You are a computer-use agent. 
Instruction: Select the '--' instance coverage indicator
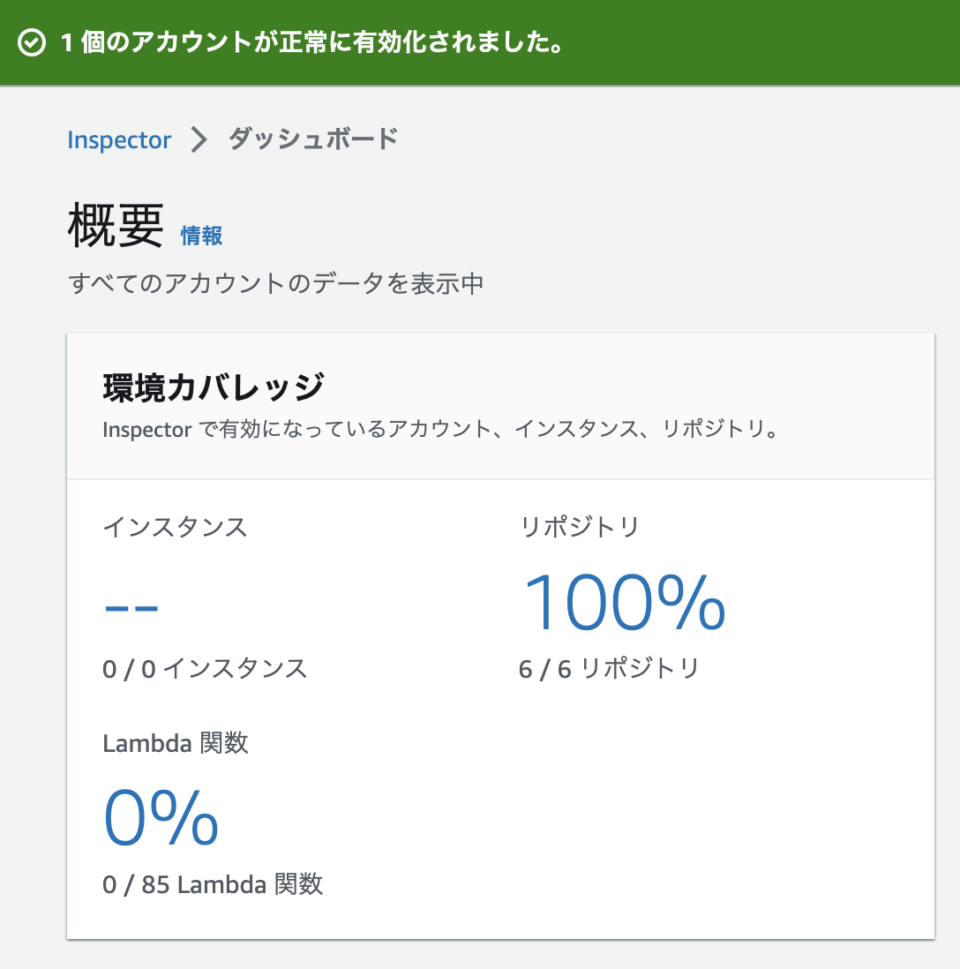click(133, 605)
